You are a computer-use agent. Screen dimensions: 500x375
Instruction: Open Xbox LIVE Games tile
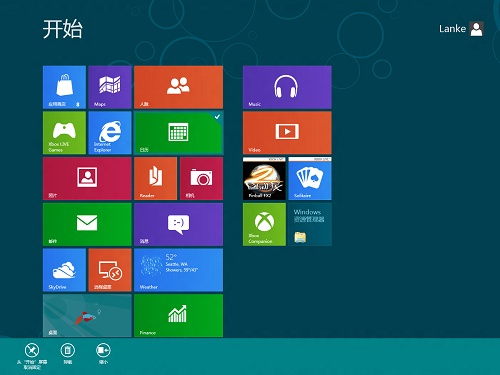pyautogui.click(x=64, y=133)
